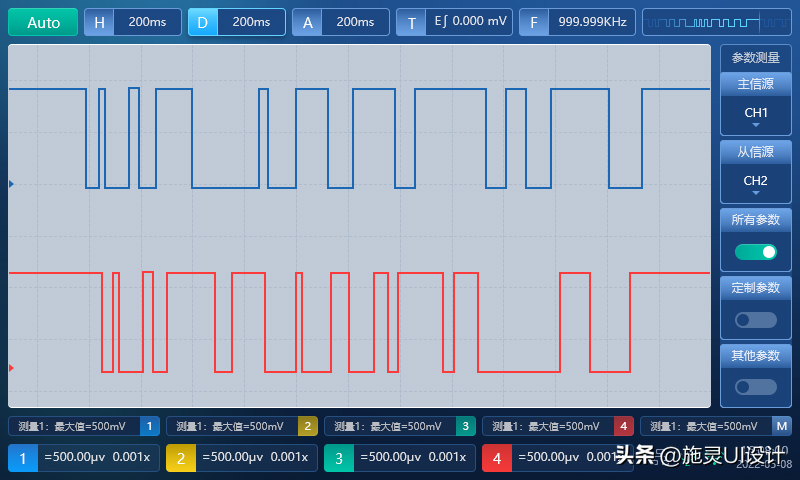Select the A label icon
The width and height of the screenshot is (800, 480).
307,22
